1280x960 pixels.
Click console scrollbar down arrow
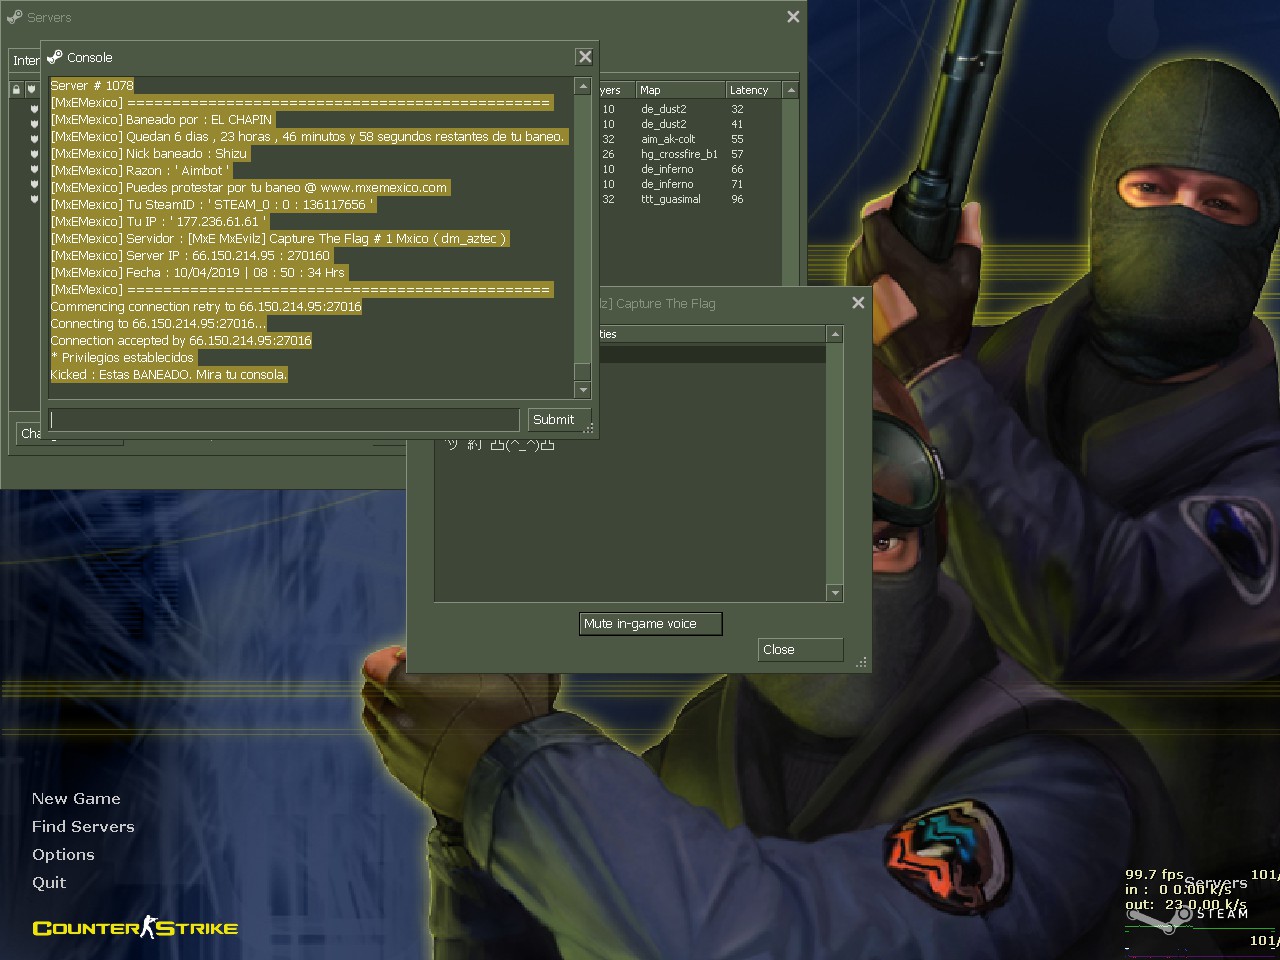(x=583, y=390)
